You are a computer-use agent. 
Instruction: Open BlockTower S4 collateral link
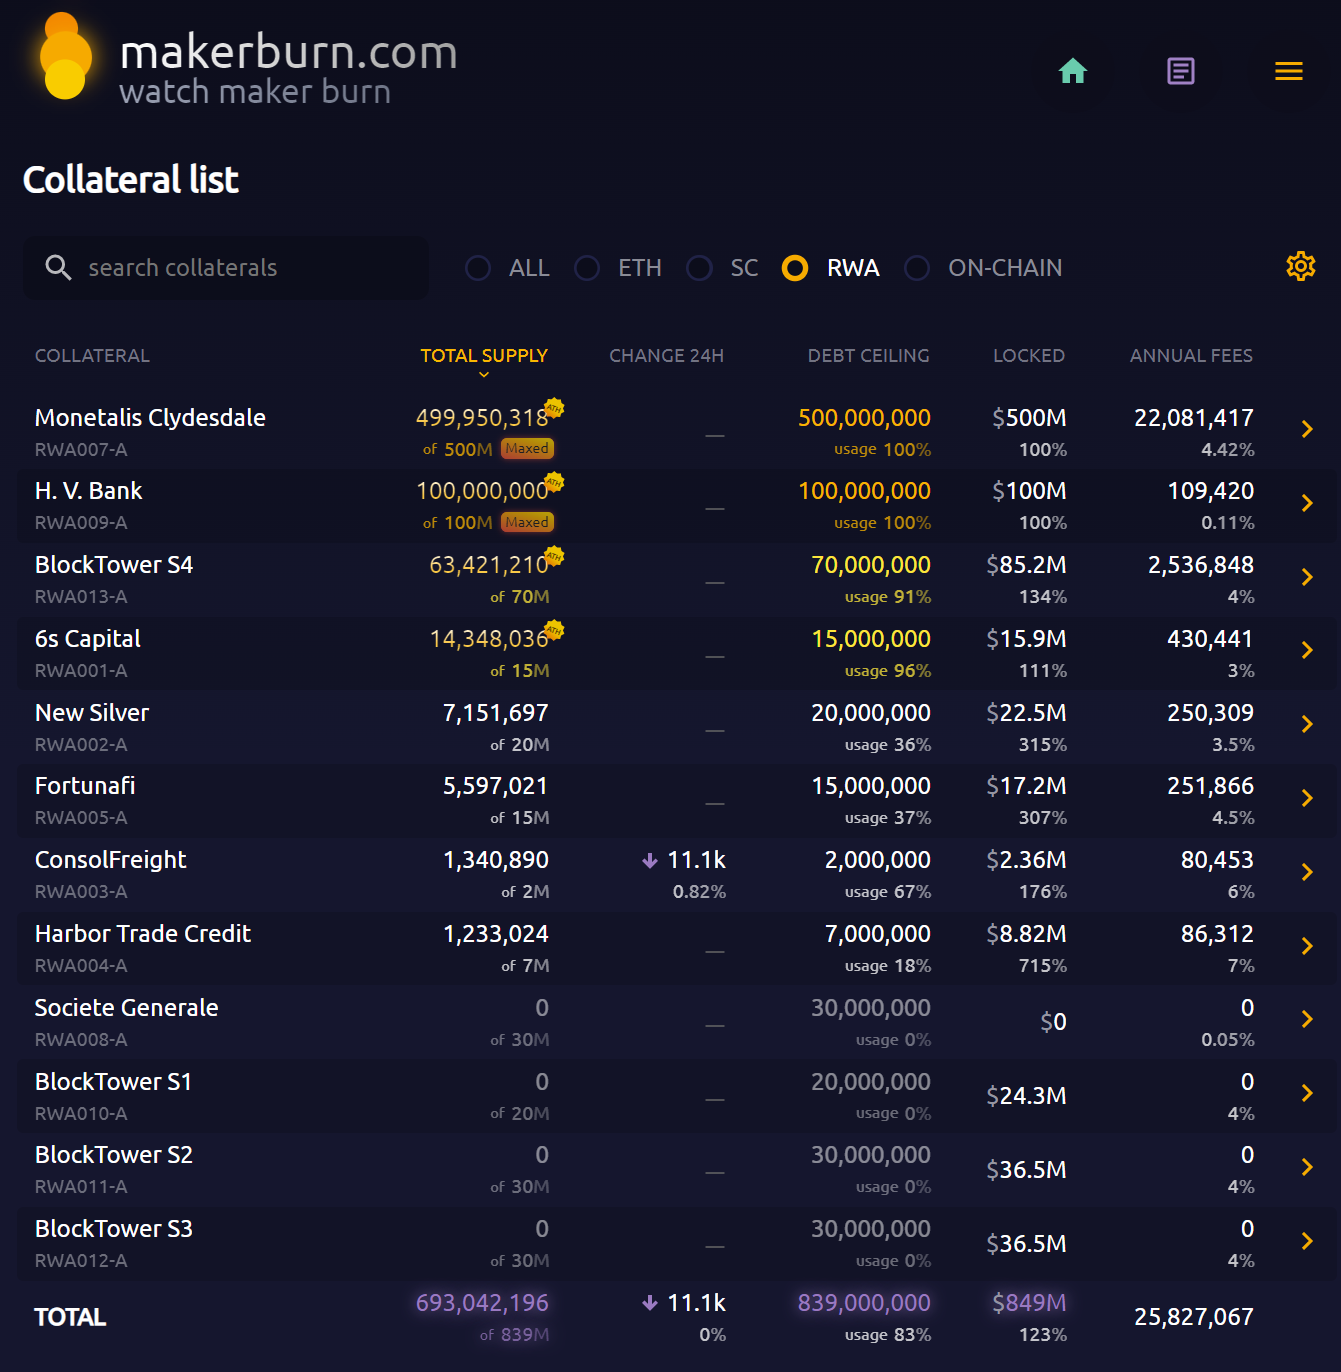click(114, 565)
